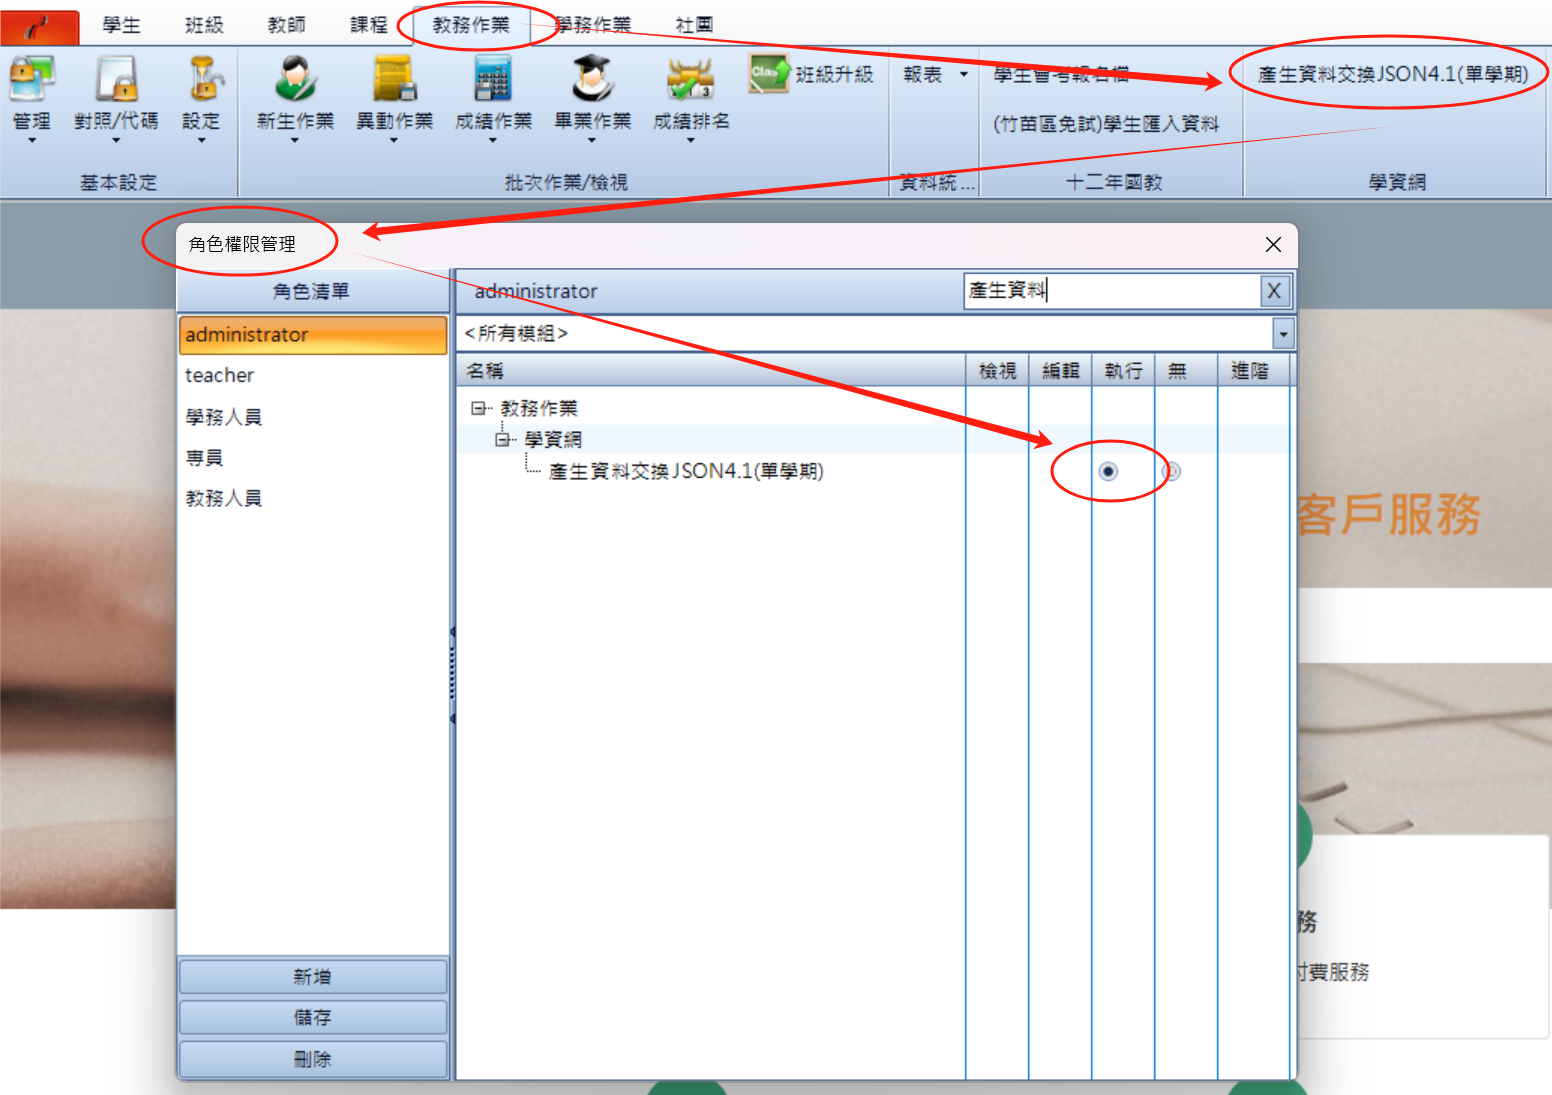Select the 教務人員 role
1552x1095 pixels.
point(313,499)
